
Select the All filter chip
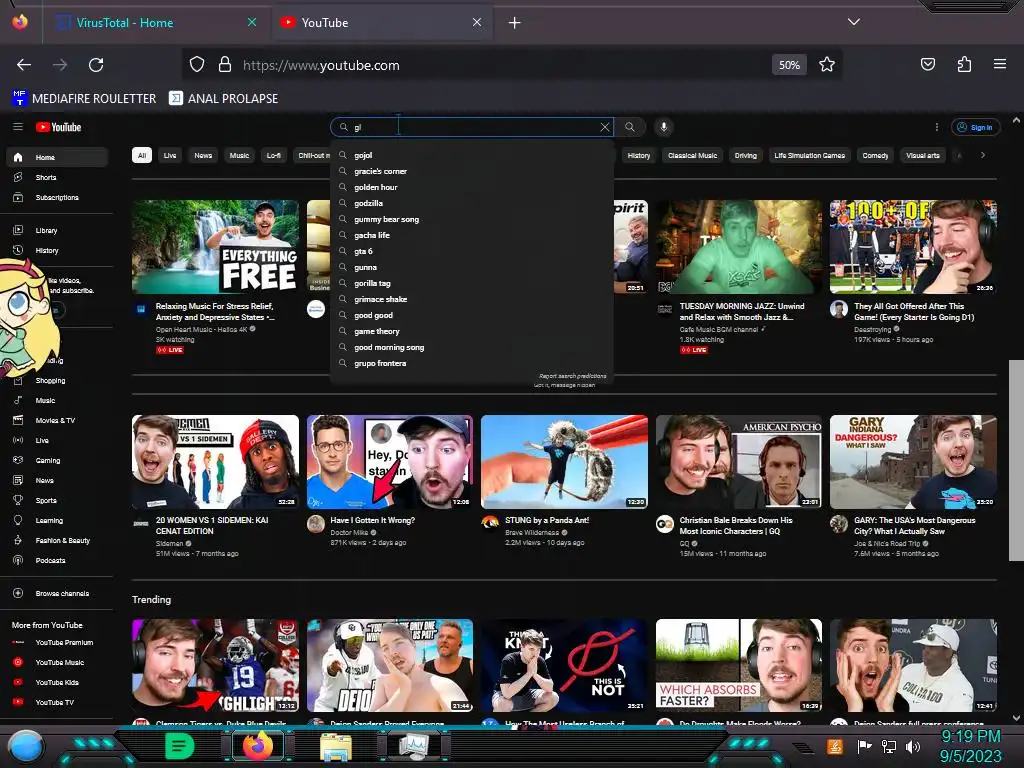coord(142,155)
